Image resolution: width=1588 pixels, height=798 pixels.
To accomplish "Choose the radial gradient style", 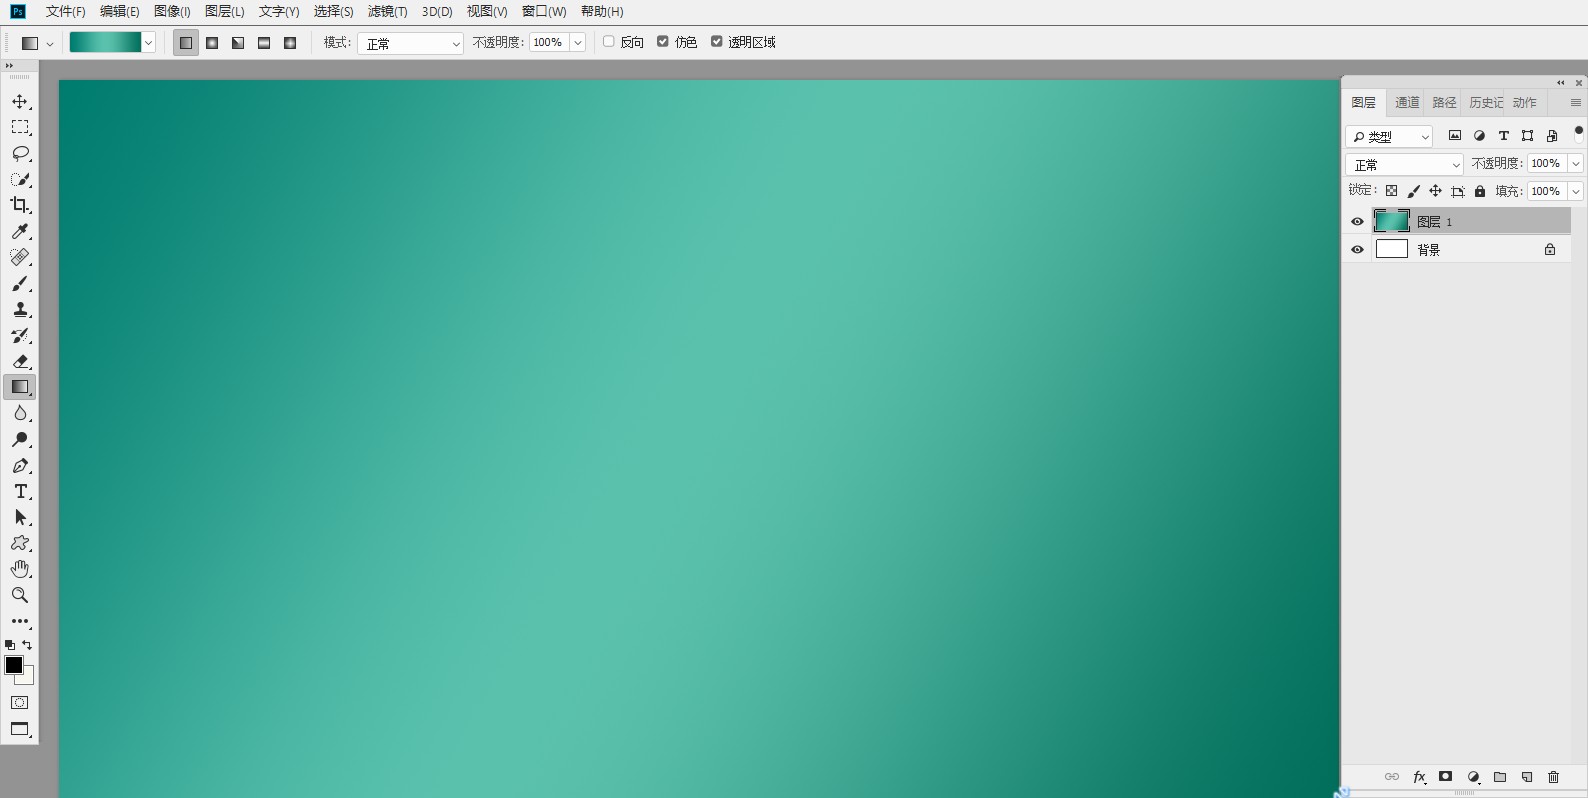I will [x=212, y=43].
